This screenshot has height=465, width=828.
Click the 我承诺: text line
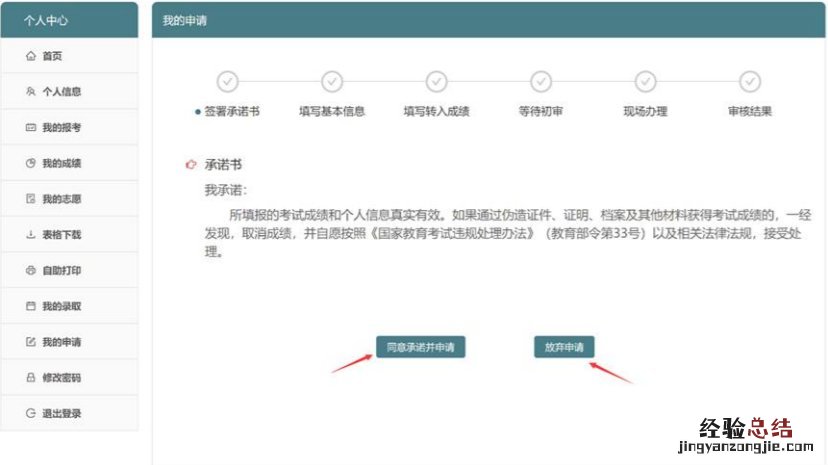tap(225, 190)
